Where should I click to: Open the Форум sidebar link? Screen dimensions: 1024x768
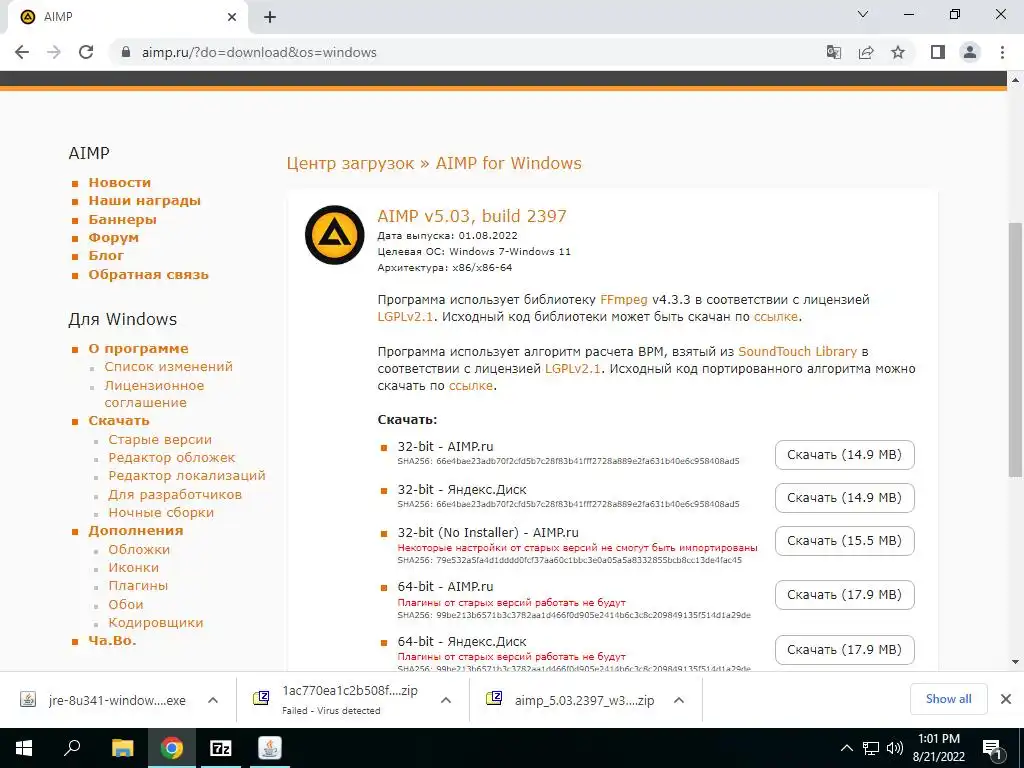(114, 238)
